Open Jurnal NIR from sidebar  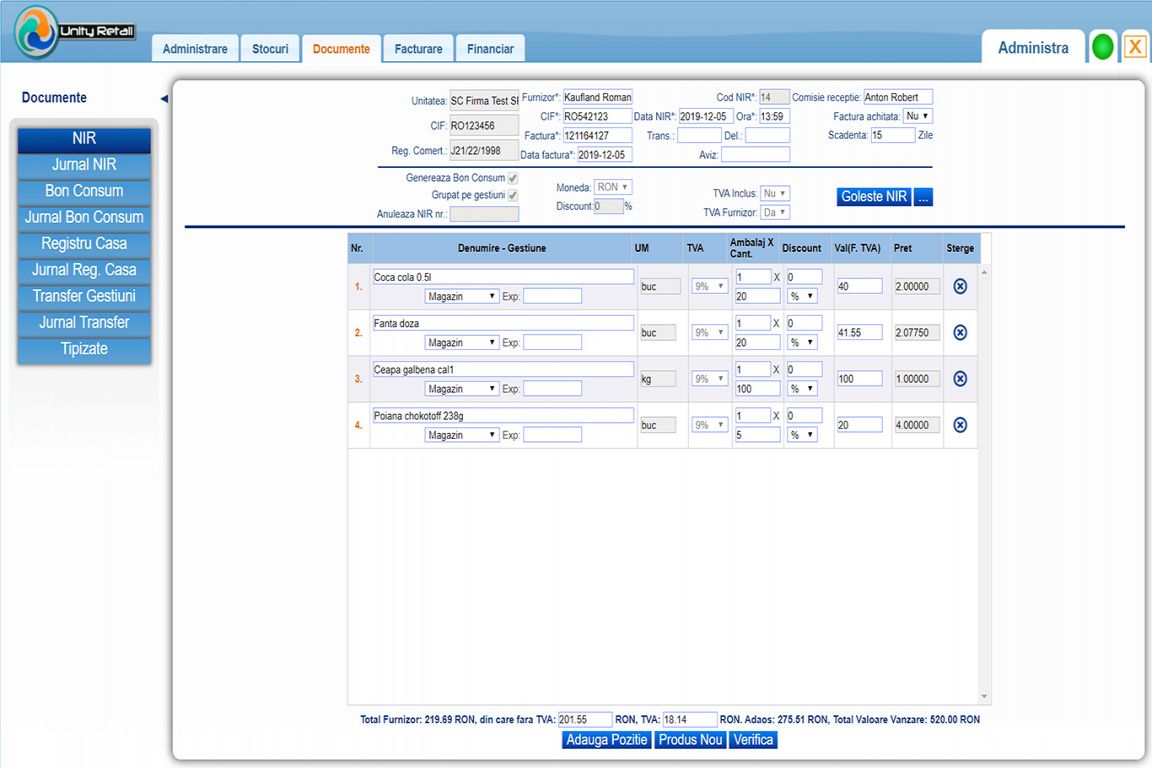[84, 165]
